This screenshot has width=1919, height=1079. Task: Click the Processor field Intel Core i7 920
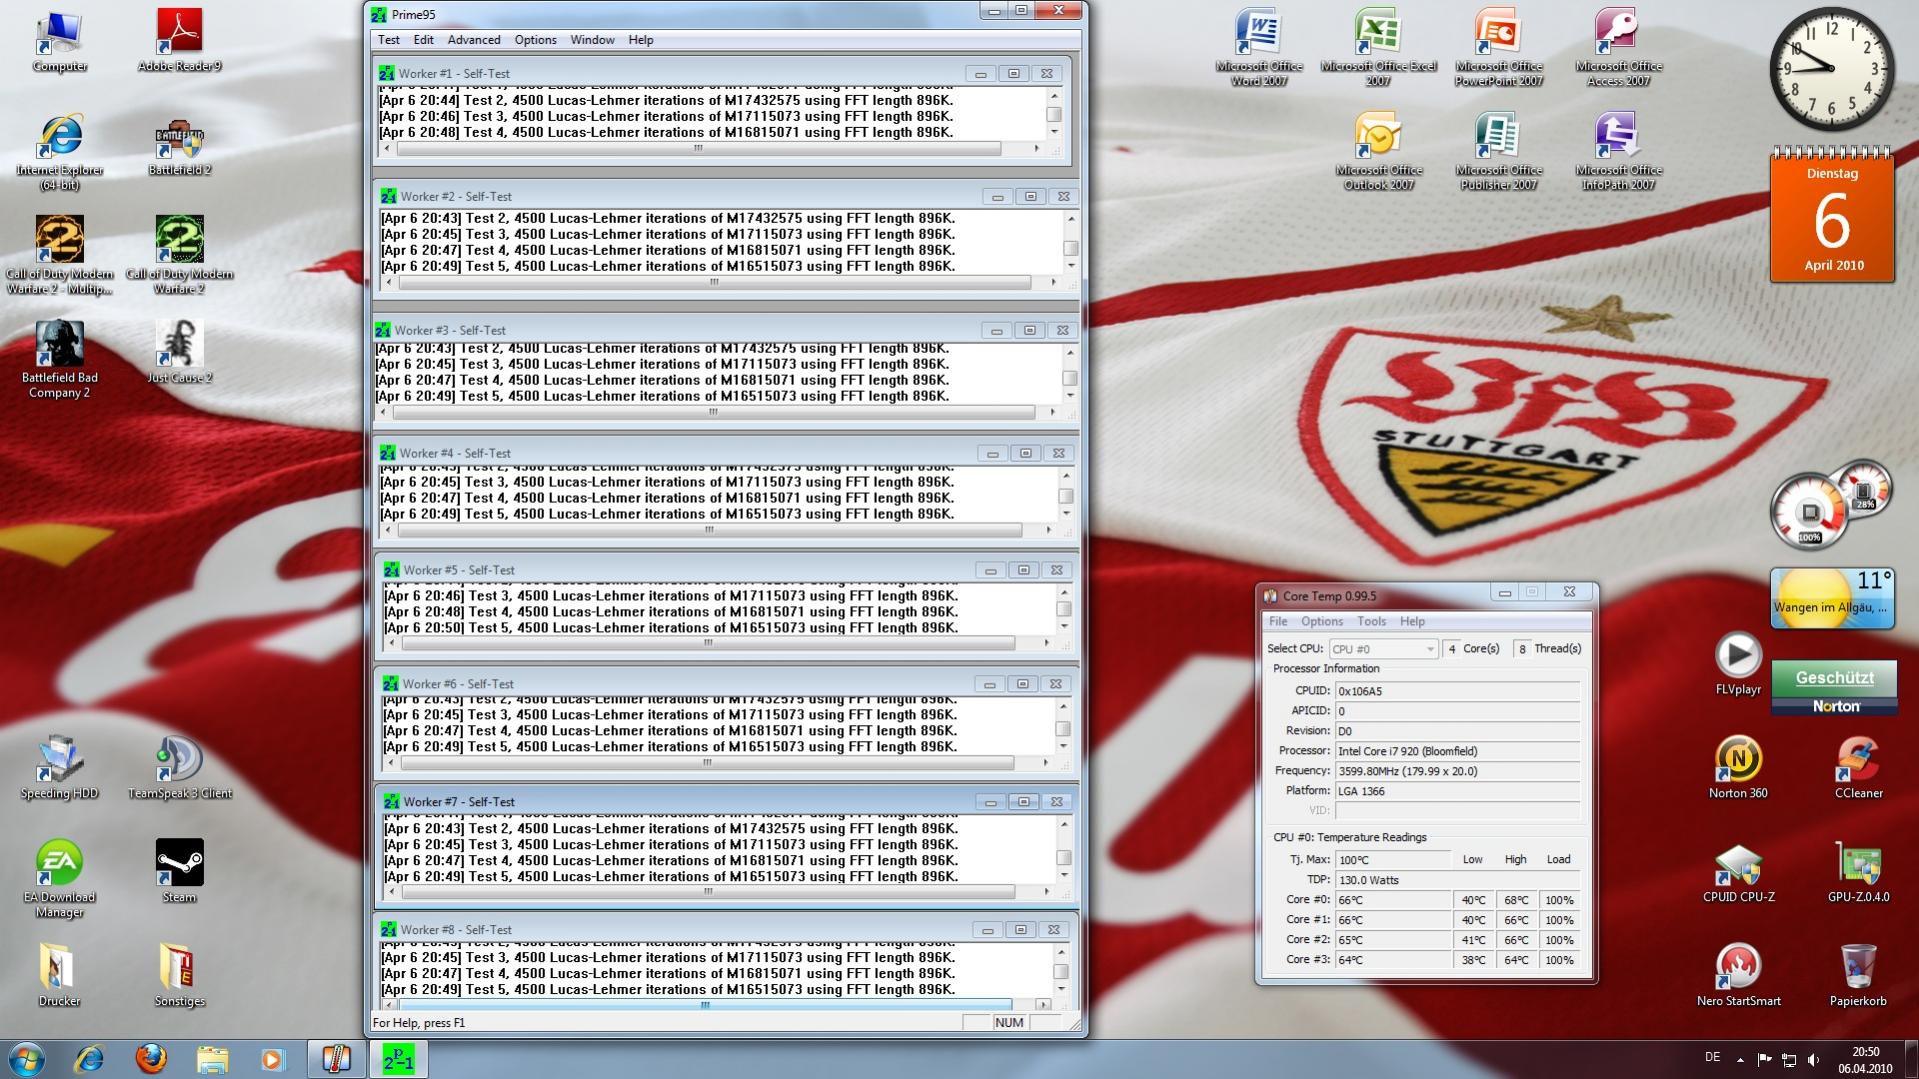(x=1457, y=751)
